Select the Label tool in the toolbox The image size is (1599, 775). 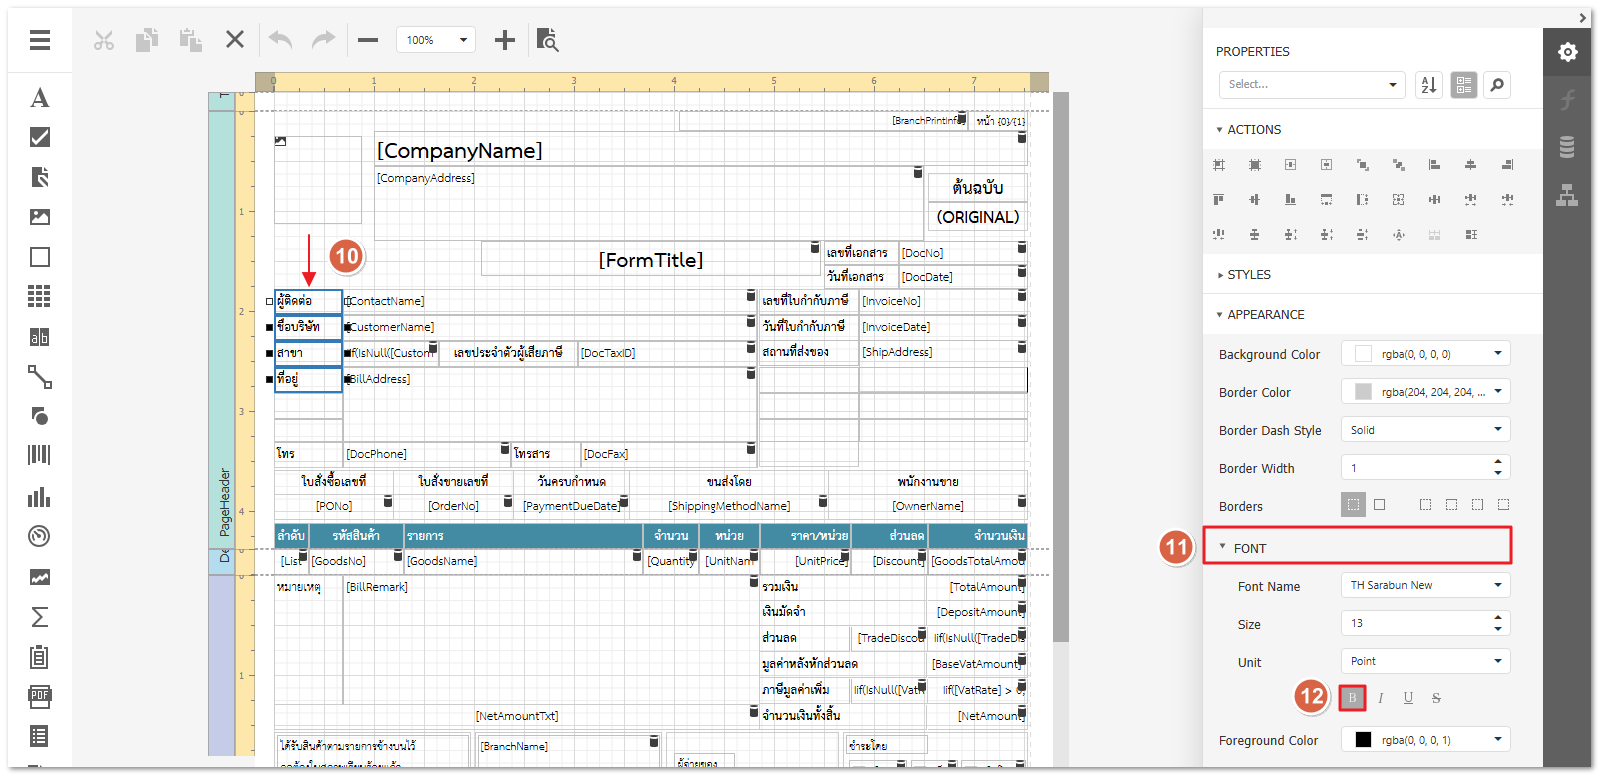[40, 97]
